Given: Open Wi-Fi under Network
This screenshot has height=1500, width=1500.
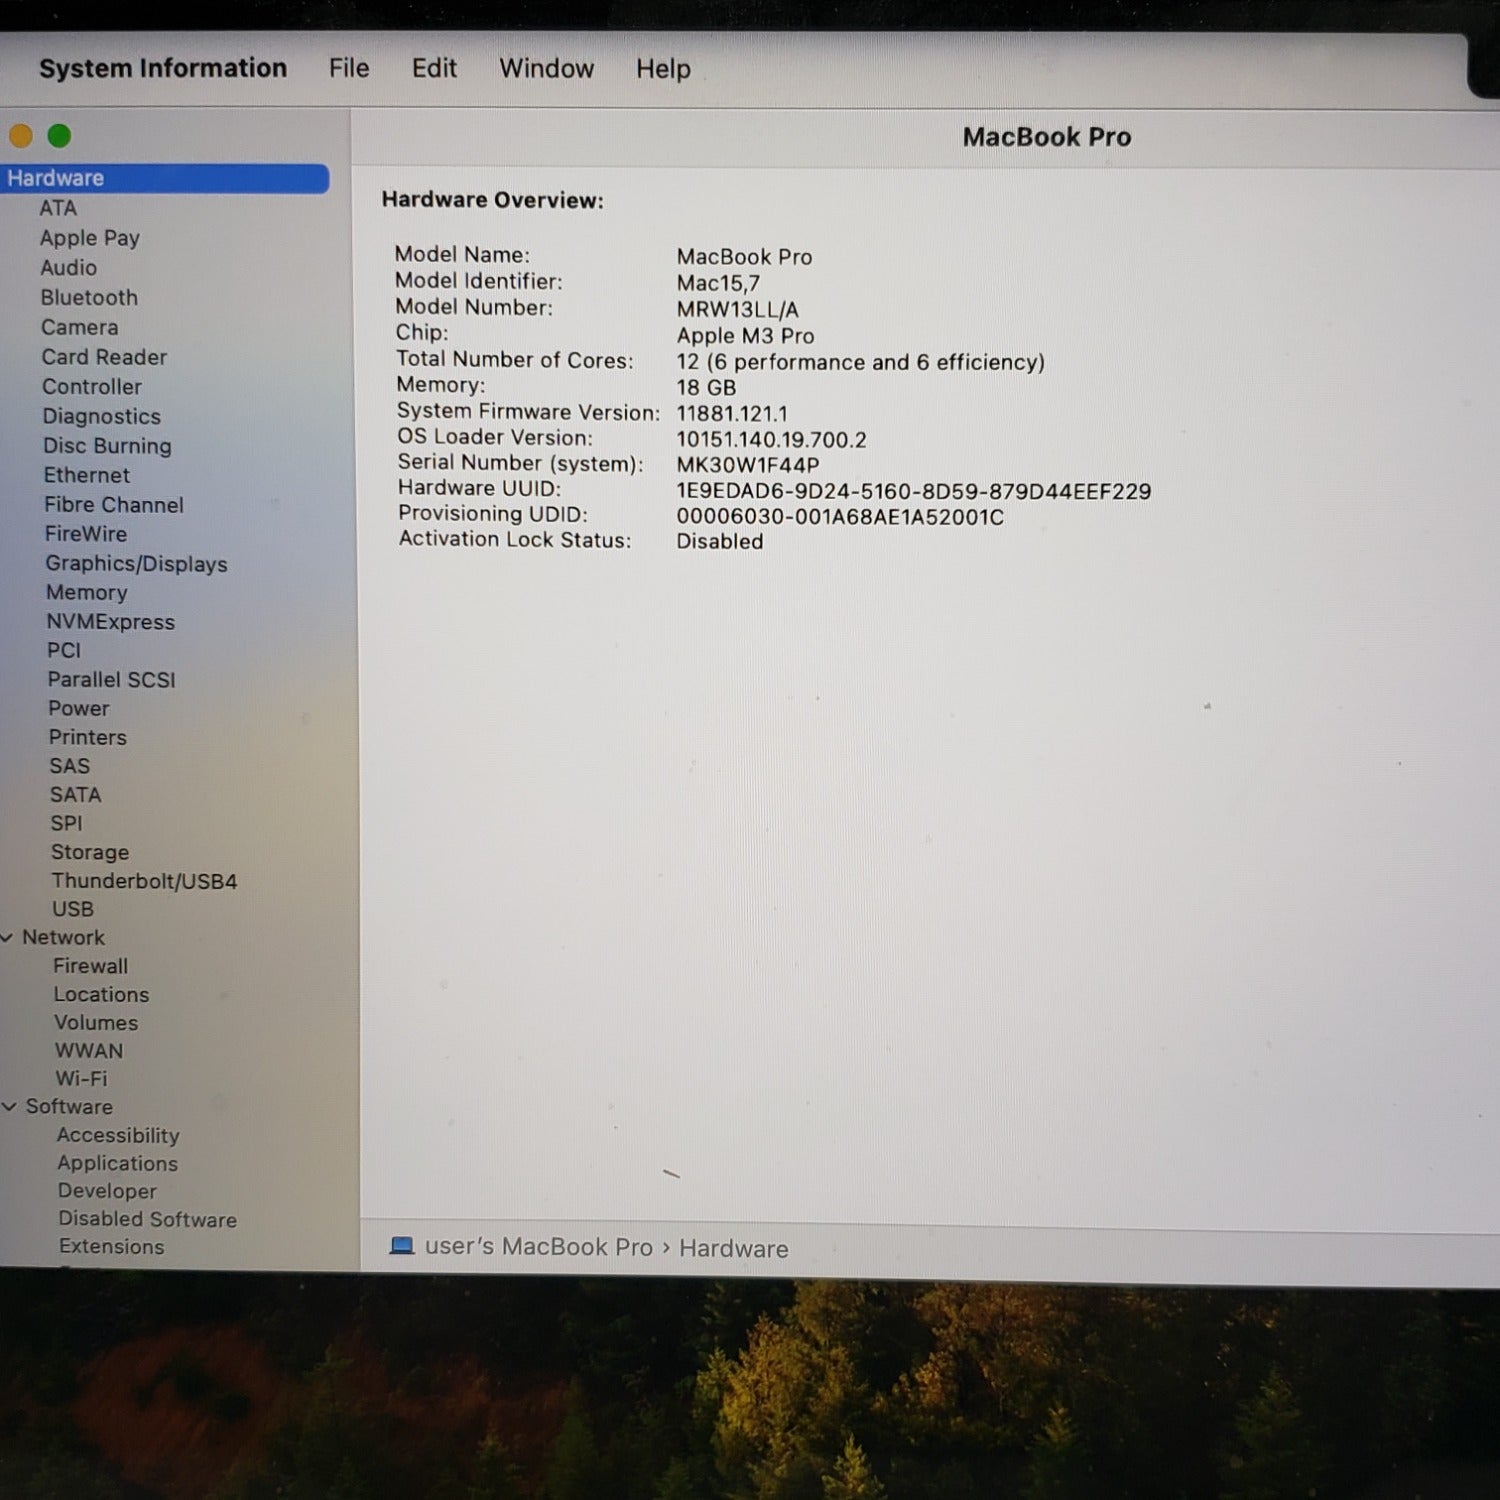Looking at the screenshot, I should pos(81,1079).
